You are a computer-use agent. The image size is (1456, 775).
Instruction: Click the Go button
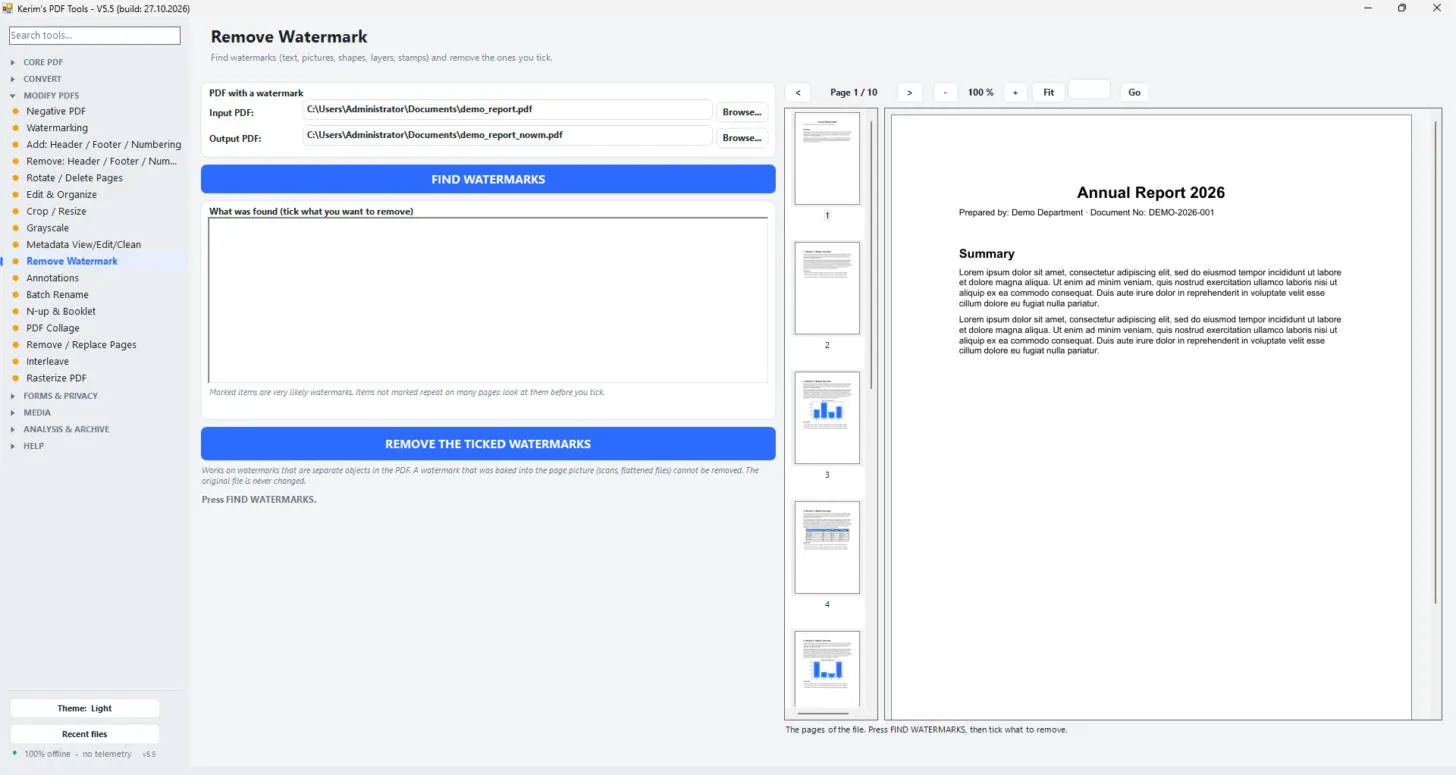click(x=1134, y=92)
